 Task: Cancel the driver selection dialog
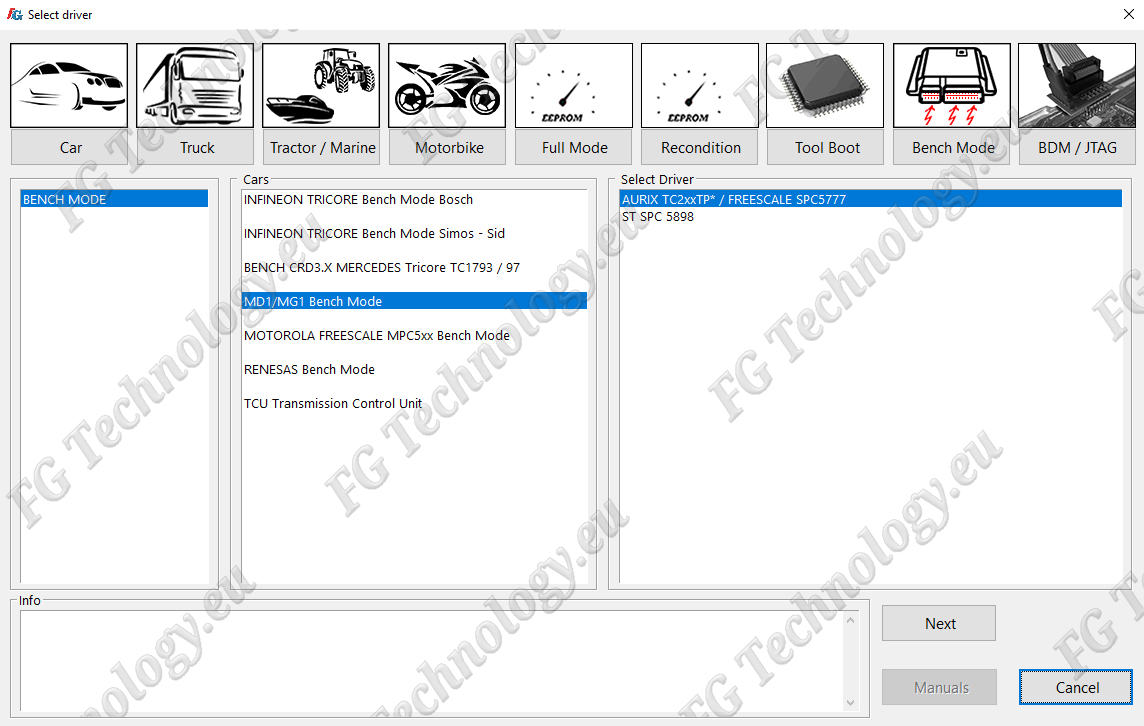[x=1076, y=687]
